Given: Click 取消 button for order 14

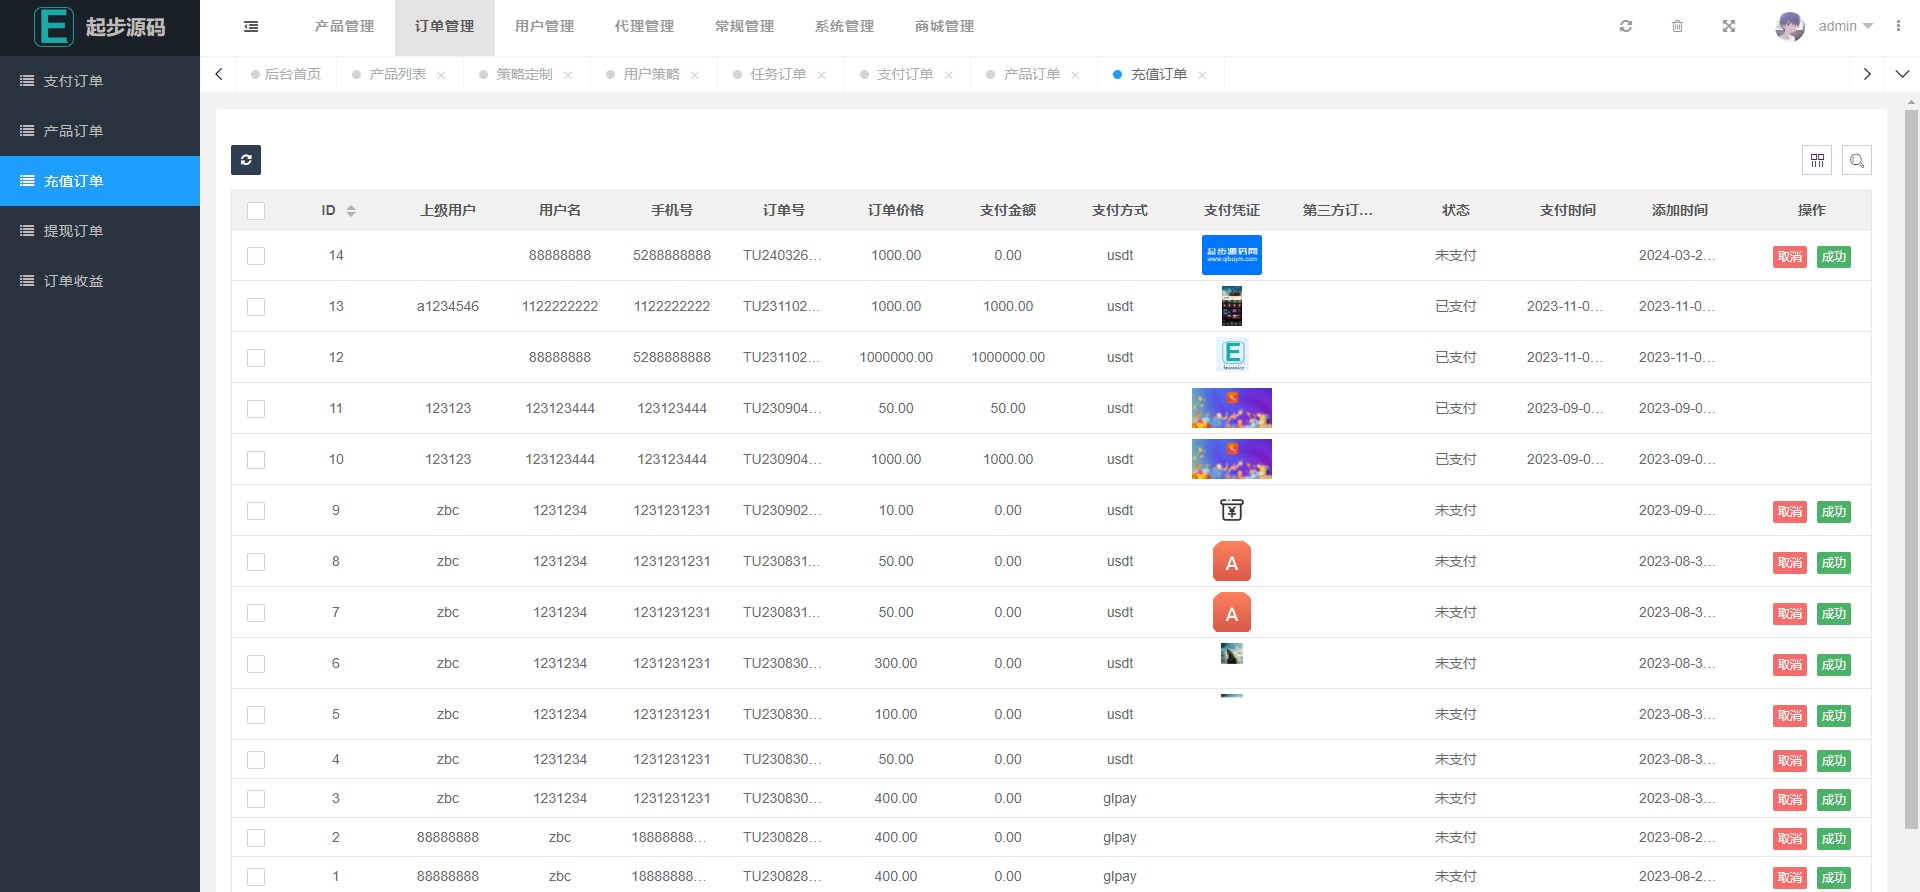Looking at the screenshot, I should point(1789,257).
